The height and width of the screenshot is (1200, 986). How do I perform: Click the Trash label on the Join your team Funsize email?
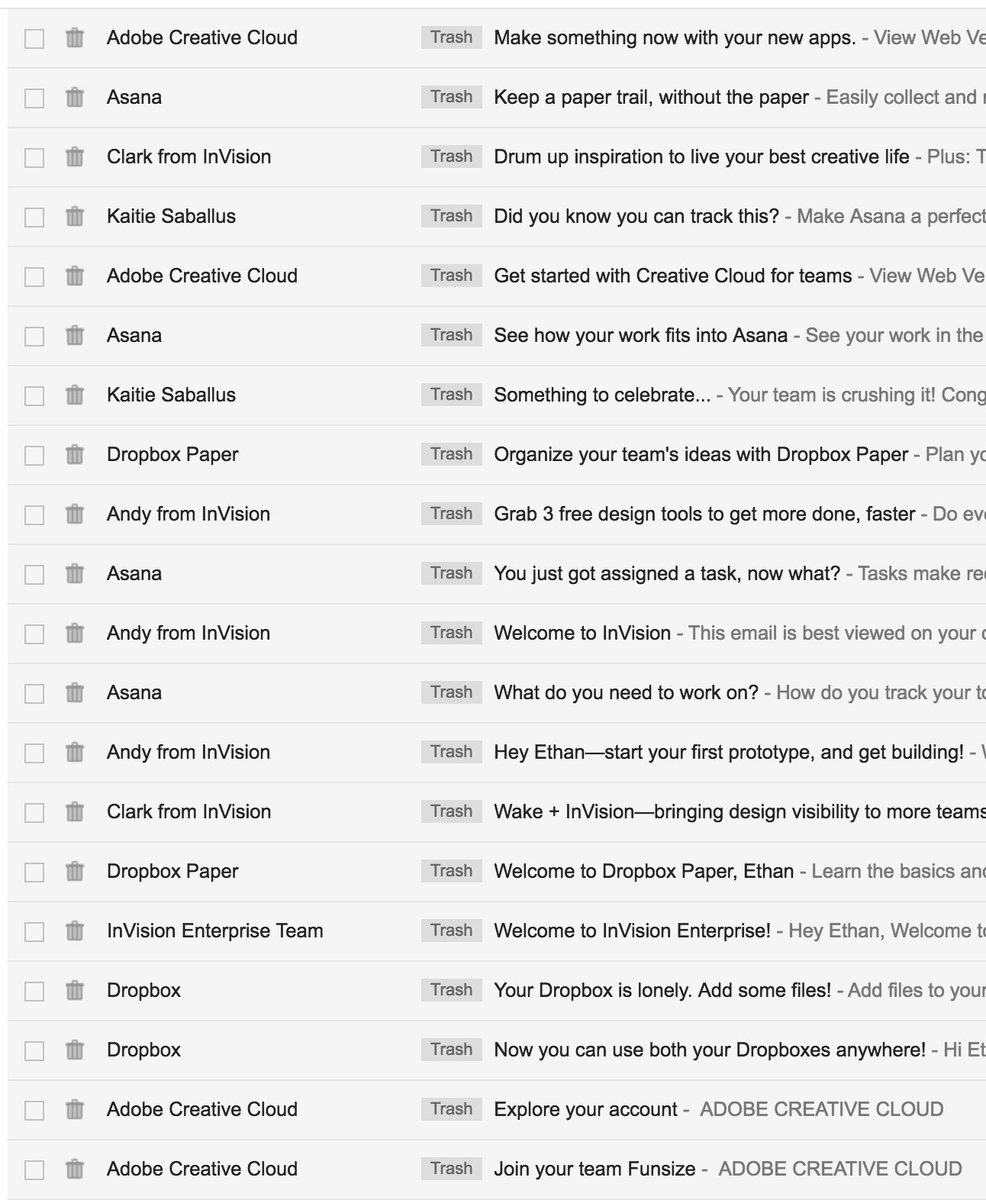click(450, 1168)
